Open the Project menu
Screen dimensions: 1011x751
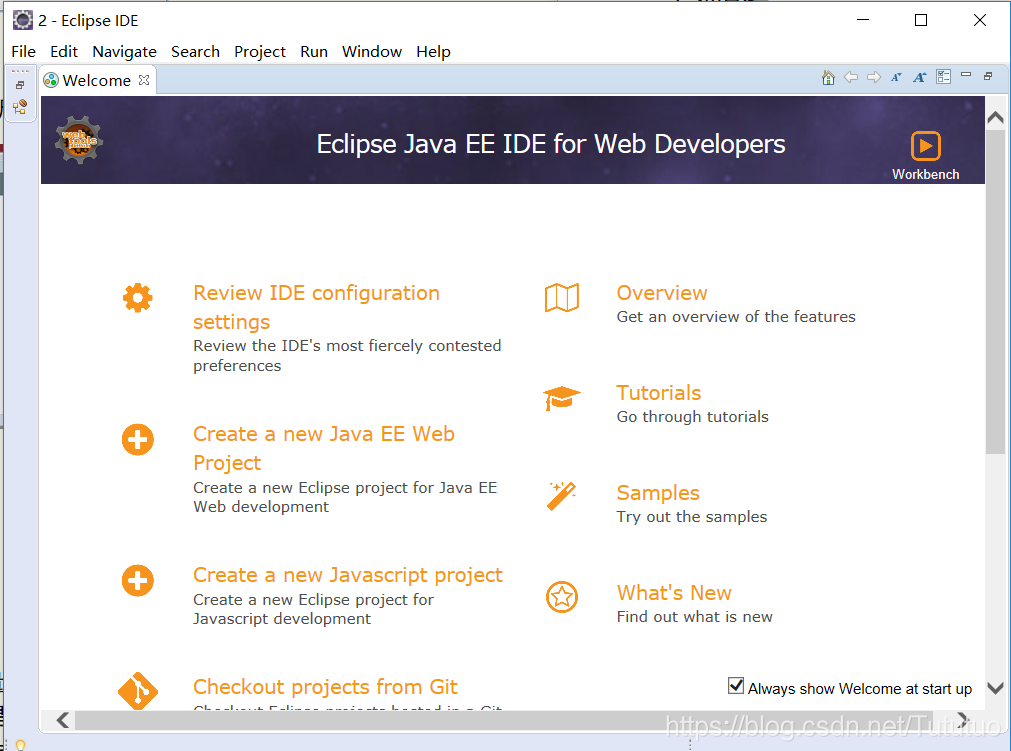[x=260, y=52]
